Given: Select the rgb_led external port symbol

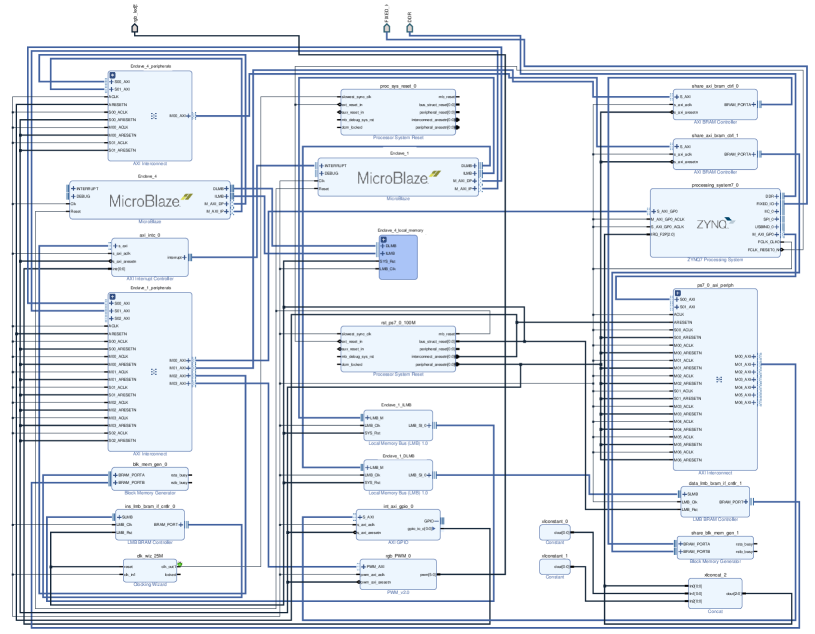Looking at the screenshot, I should [135, 30].
